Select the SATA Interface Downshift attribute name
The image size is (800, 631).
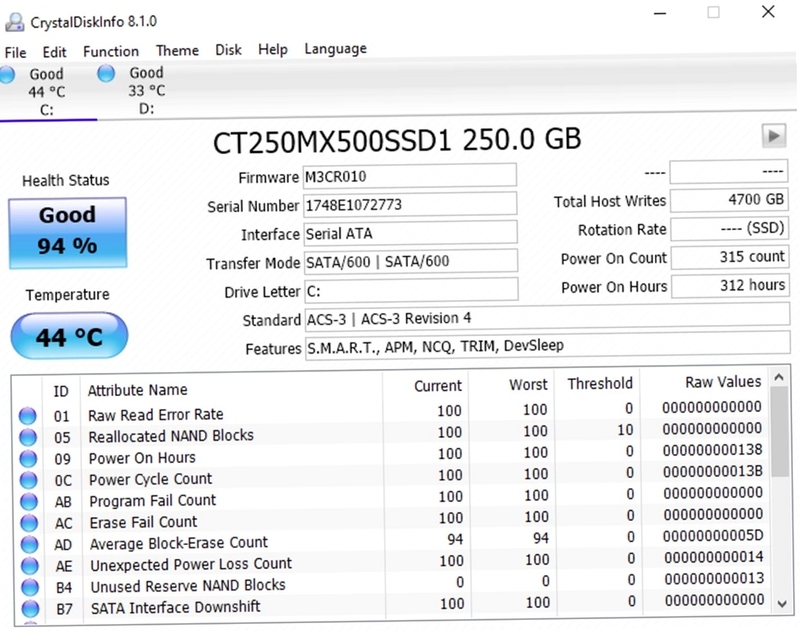click(x=176, y=608)
